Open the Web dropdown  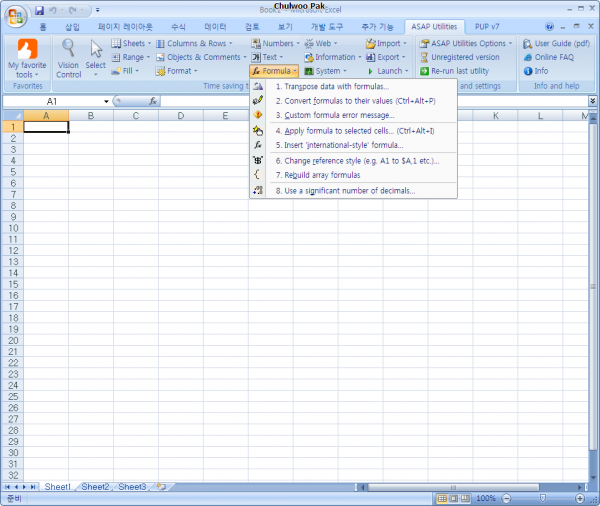click(x=321, y=43)
